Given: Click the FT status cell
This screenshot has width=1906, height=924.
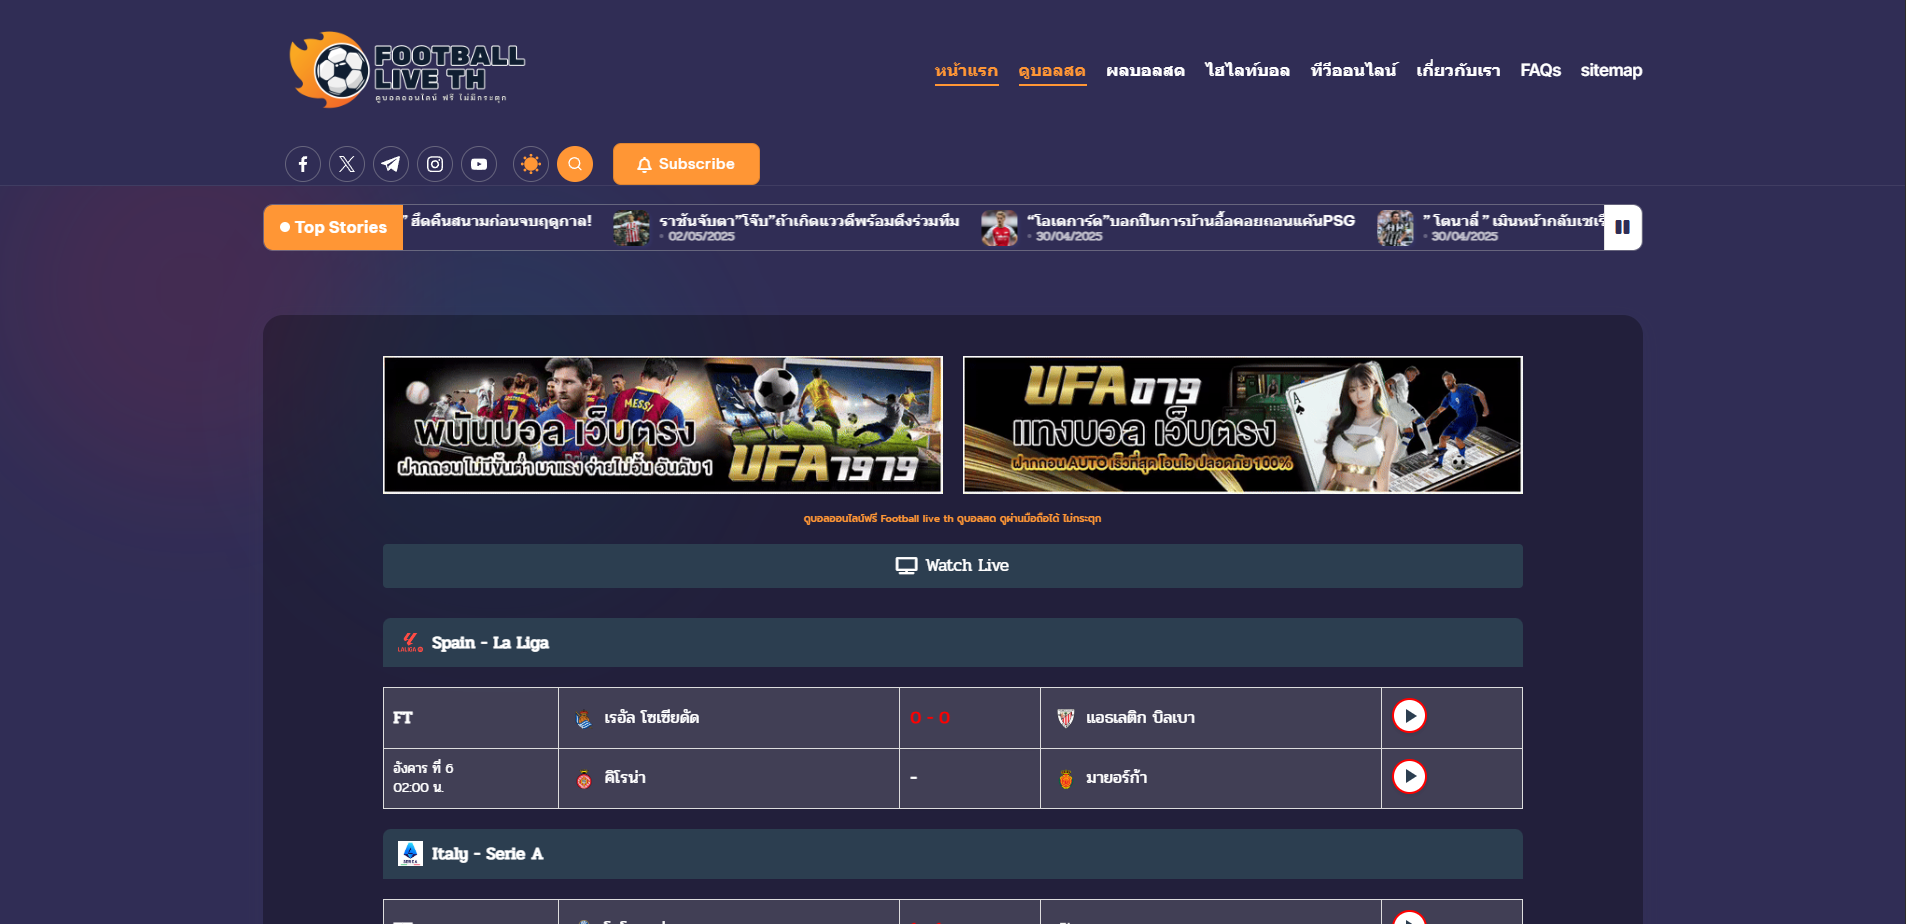Looking at the screenshot, I should point(471,718).
